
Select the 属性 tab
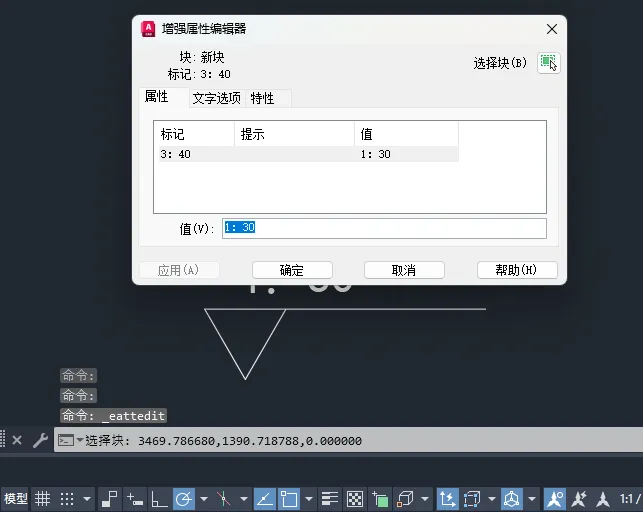tap(164, 97)
